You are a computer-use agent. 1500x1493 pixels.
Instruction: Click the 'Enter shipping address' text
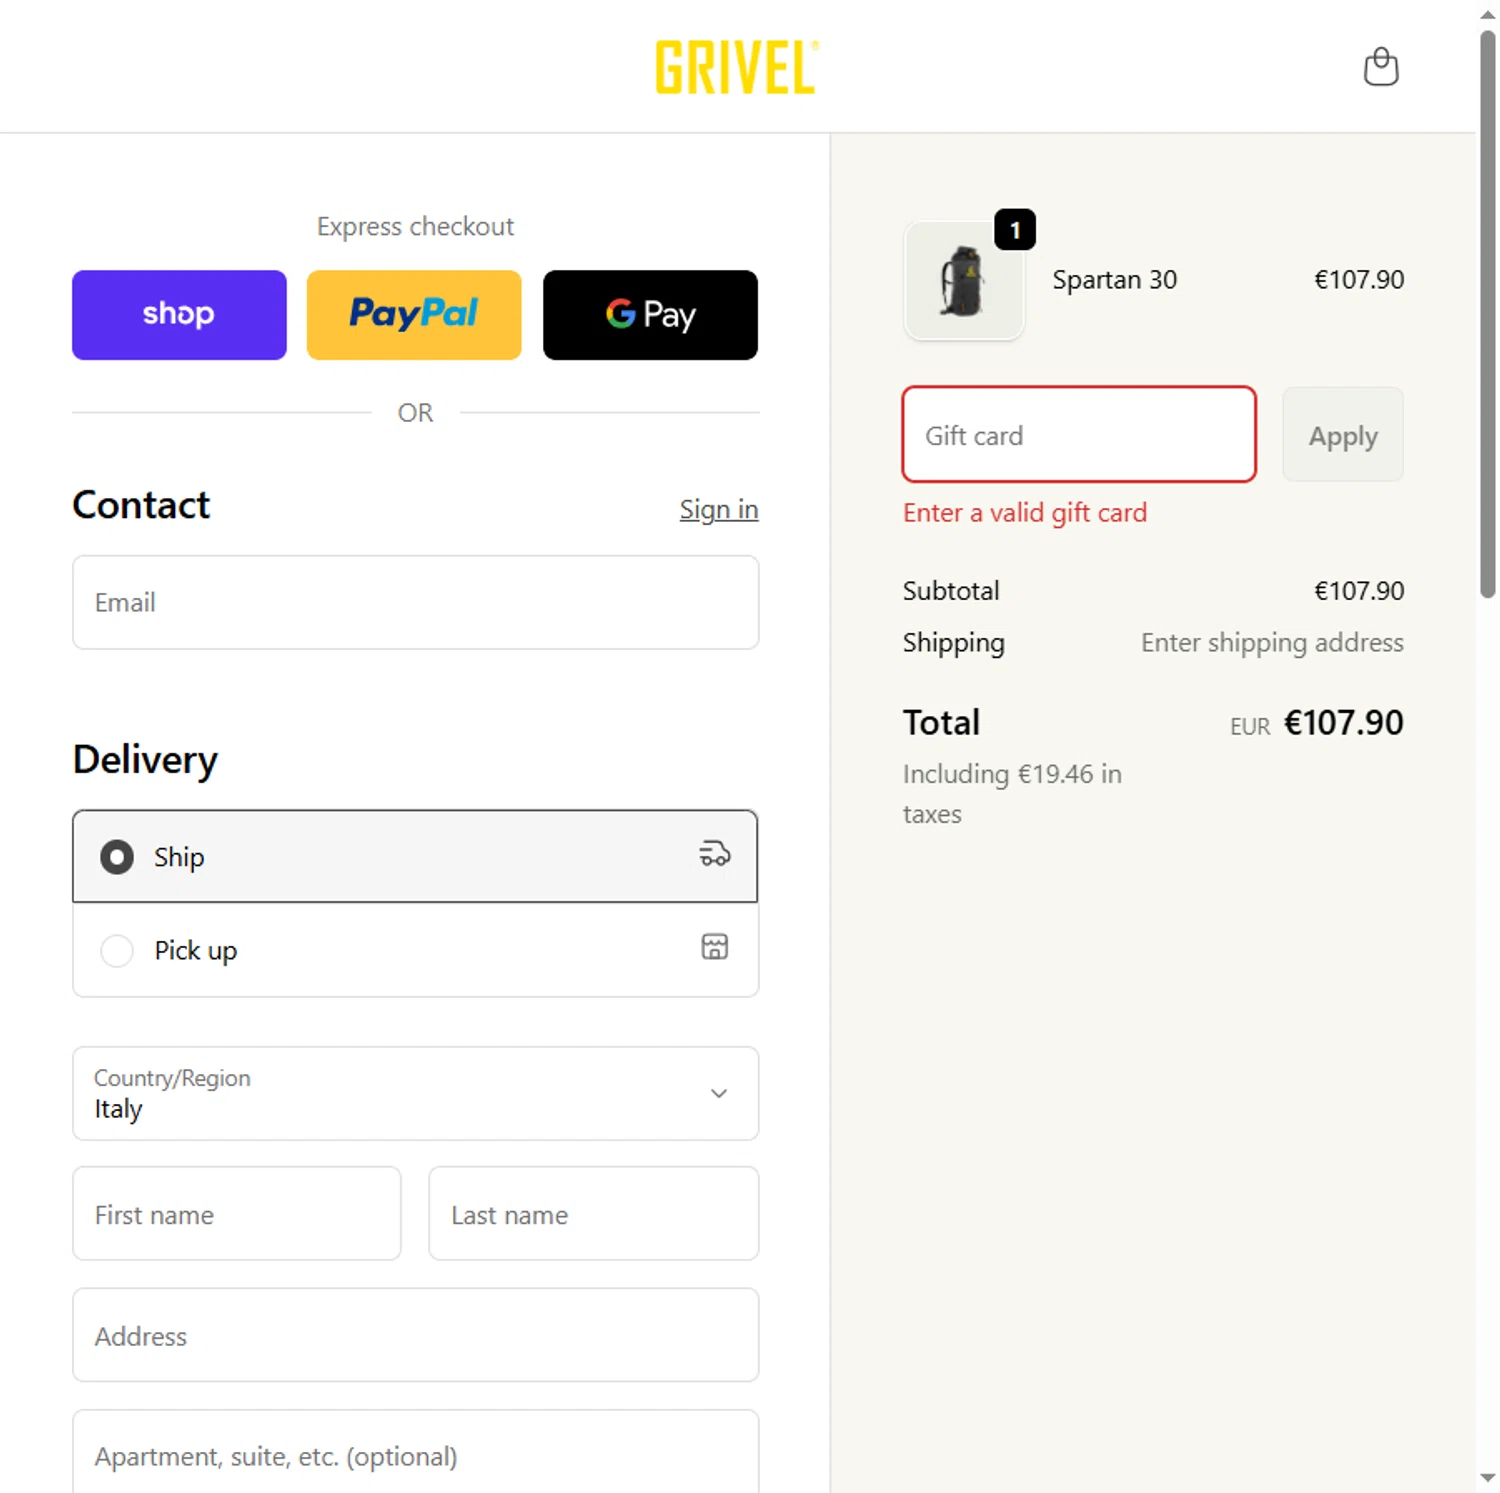point(1272,642)
